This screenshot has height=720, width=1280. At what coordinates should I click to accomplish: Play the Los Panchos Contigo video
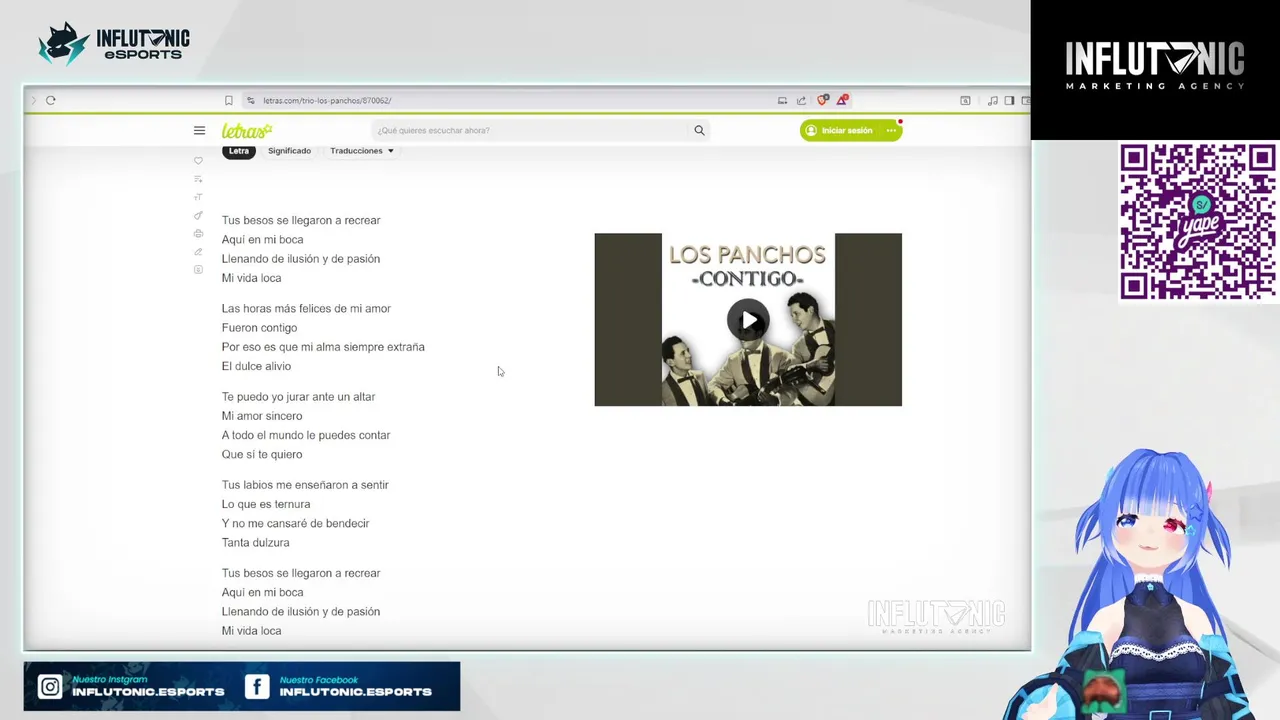point(748,320)
